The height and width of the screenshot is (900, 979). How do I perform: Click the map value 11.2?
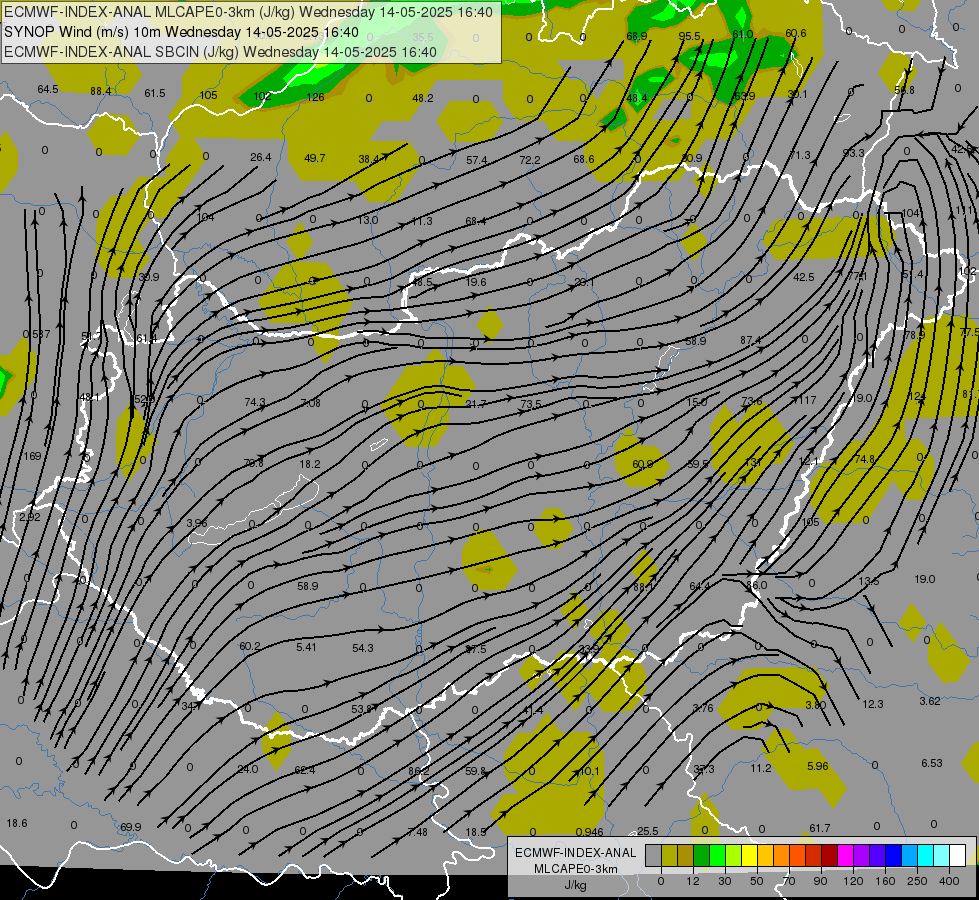761,768
